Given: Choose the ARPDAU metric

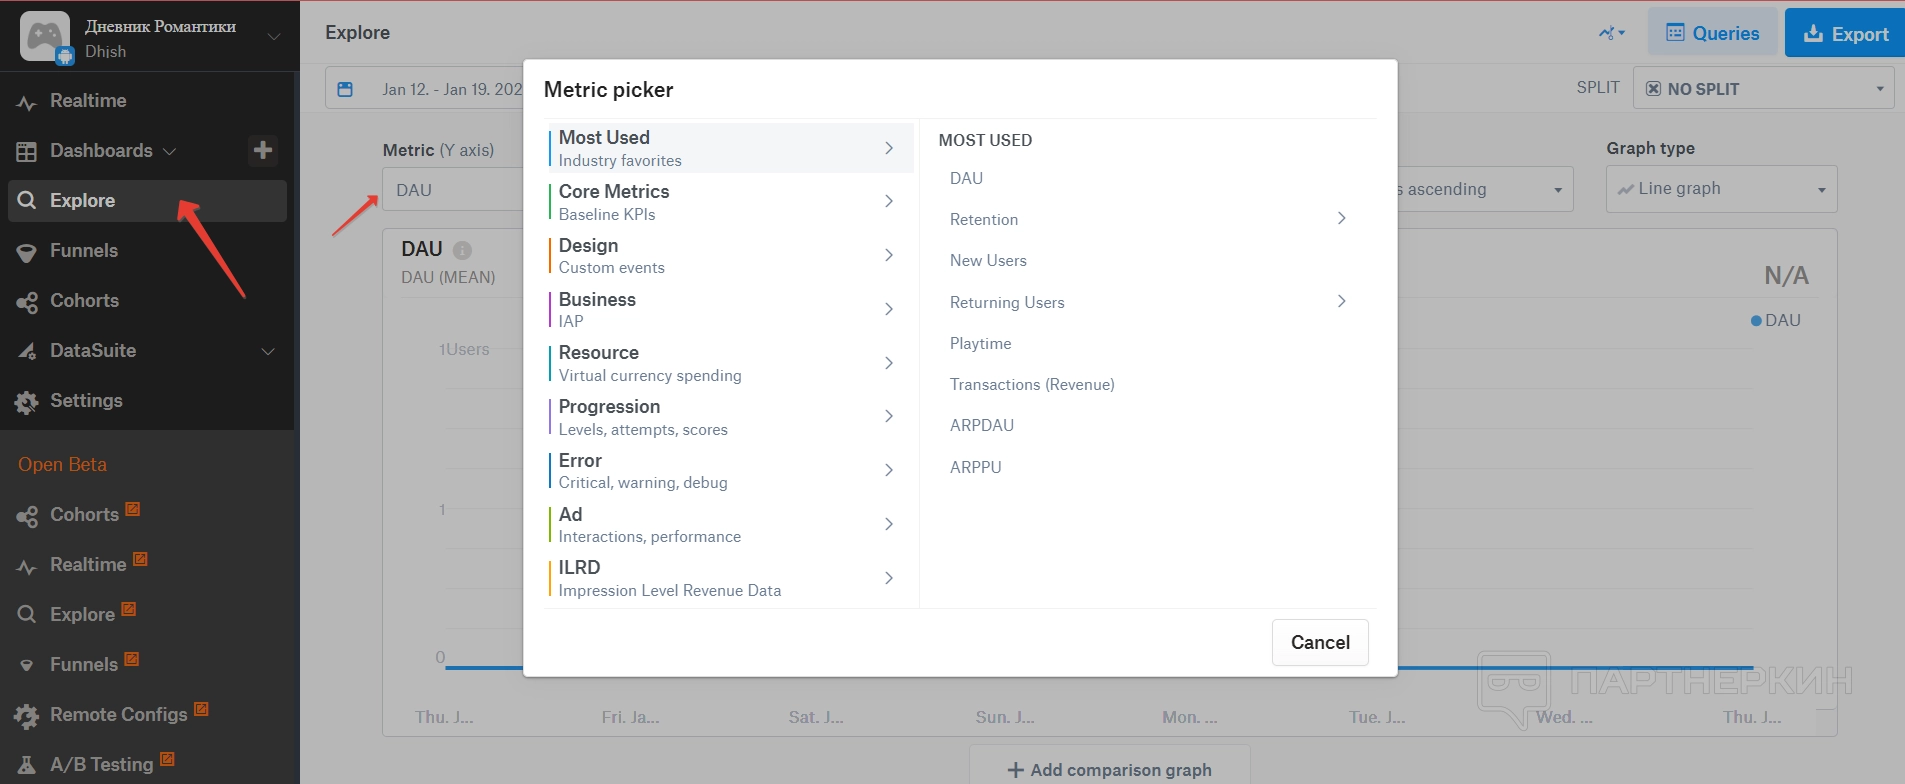Looking at the screenshot, I should click(981, 425).
